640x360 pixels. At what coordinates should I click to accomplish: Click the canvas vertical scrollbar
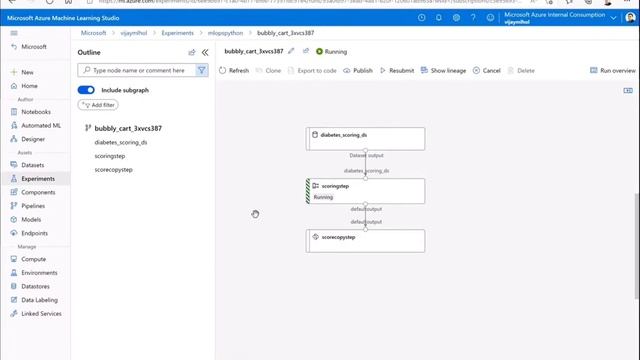pyautogui.click(x=637, y=246)
